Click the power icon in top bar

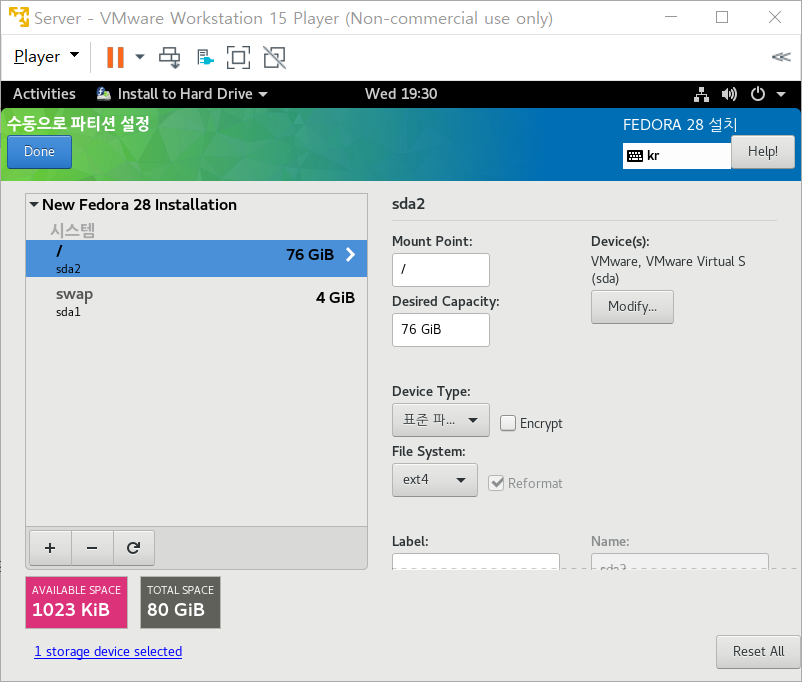758,94
